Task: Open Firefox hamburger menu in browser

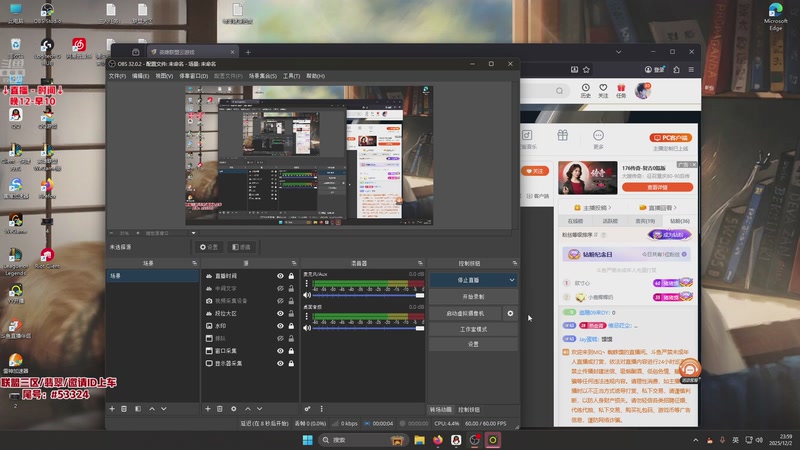Action: click(x=691, y=69)
